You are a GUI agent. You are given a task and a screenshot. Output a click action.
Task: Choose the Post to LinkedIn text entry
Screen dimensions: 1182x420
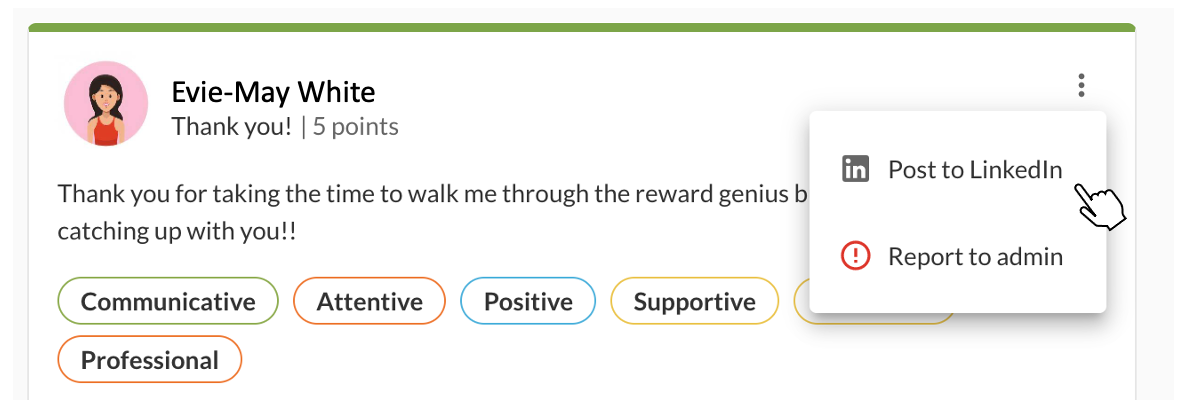pos(975,170)
